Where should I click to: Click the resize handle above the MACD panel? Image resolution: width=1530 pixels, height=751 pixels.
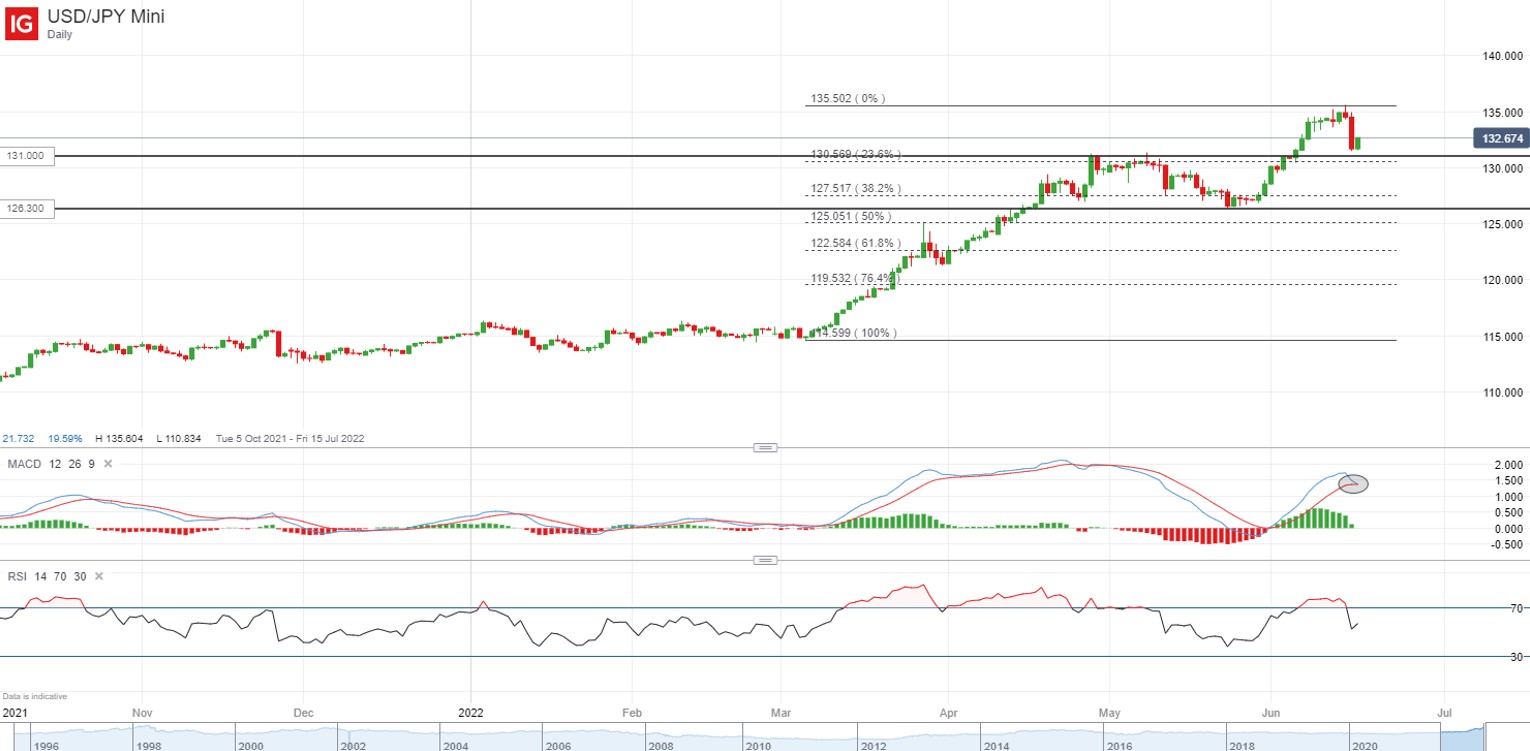coord(765,448)
